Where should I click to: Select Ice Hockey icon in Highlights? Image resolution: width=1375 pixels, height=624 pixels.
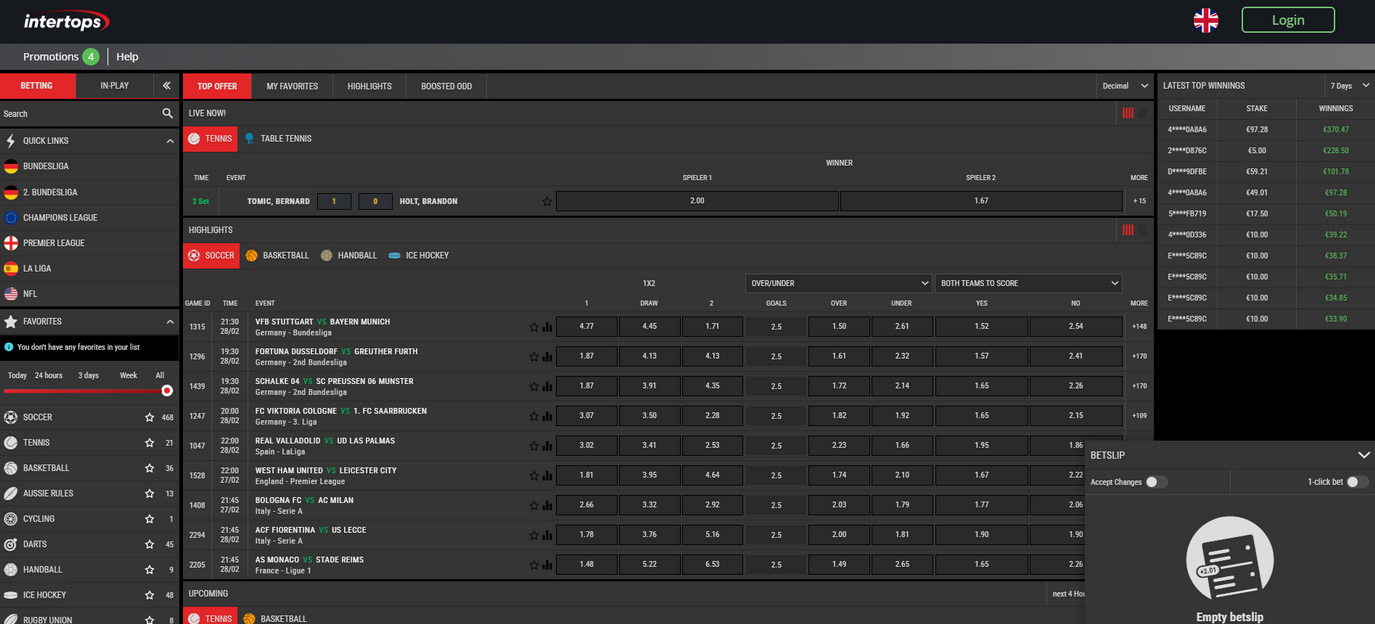(x=395, y=256)
